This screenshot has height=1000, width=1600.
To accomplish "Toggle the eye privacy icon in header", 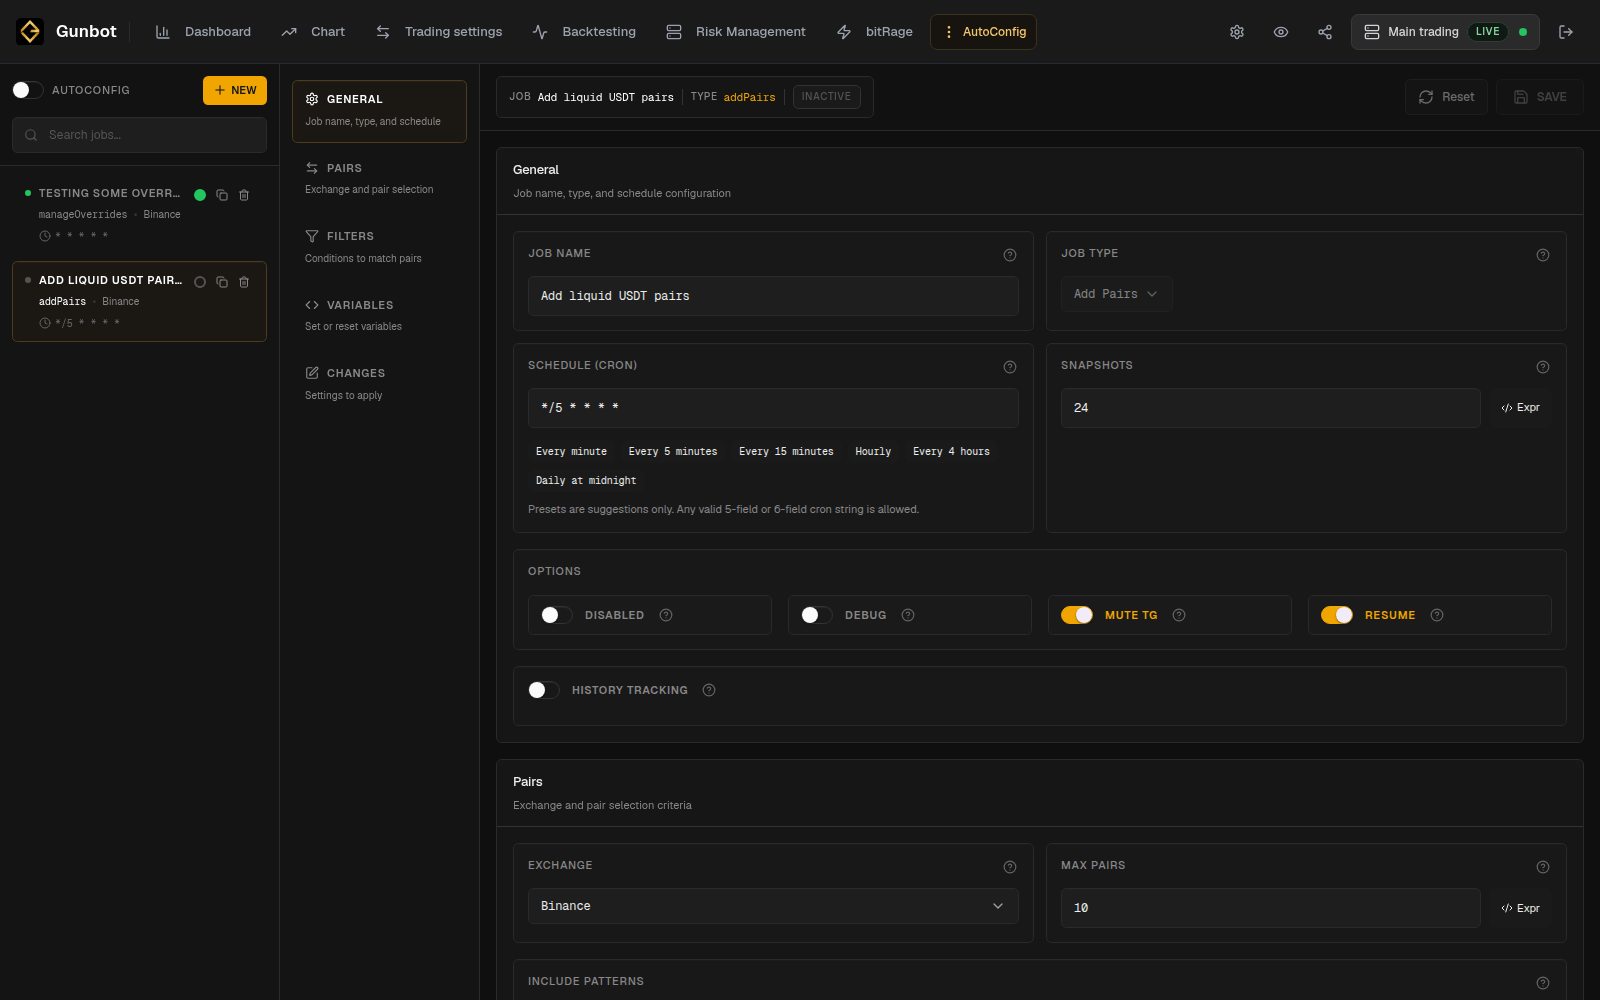I will coord(1281,32).
